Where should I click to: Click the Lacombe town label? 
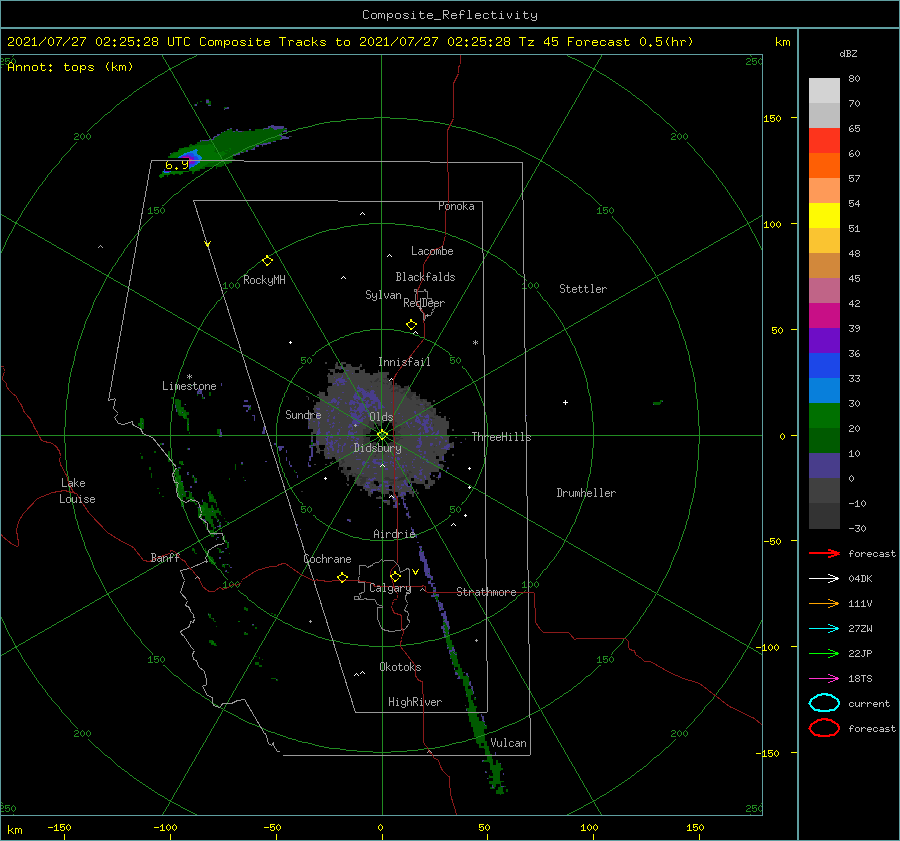click(x=432, y=251)
